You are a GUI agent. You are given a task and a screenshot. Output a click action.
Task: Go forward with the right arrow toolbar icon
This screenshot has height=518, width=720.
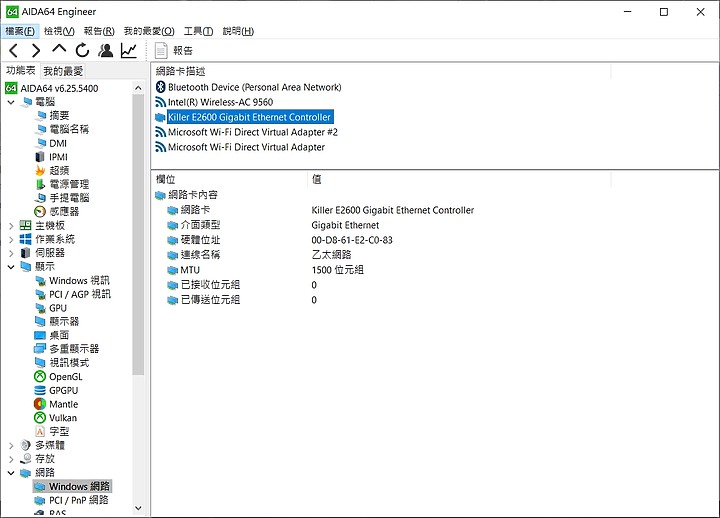click(x=36, y=51)
